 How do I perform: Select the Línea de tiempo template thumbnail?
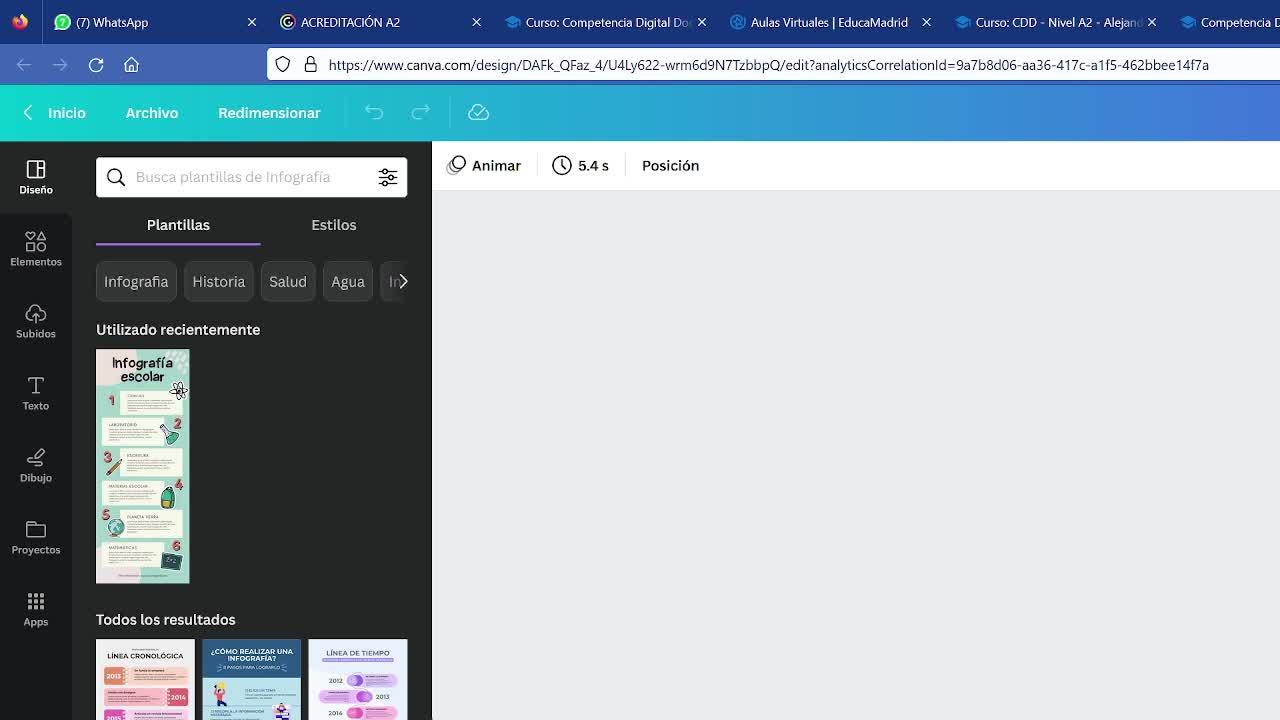point(358,680)
